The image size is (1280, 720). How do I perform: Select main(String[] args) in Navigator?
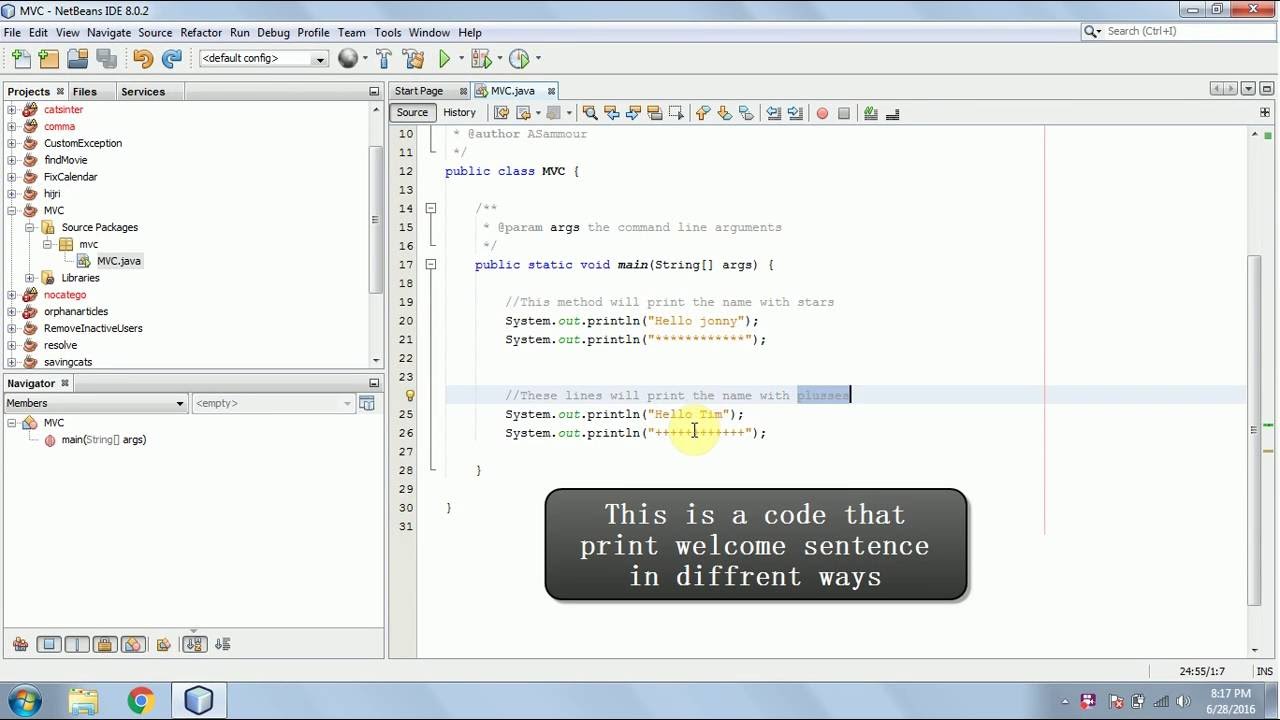pyautogui.click(x=104, y=440)
